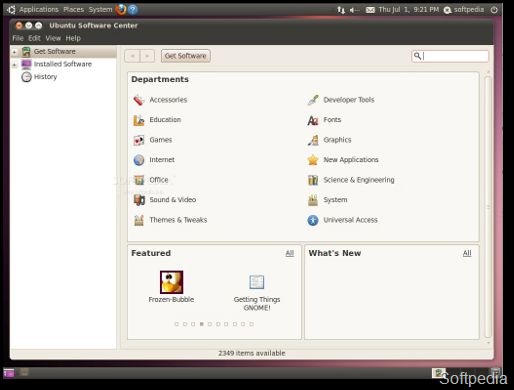Image resolution: width=514 pixels, height=390 pixels.
Task: Click the date and time in top panel
Action: coord(409,10)
